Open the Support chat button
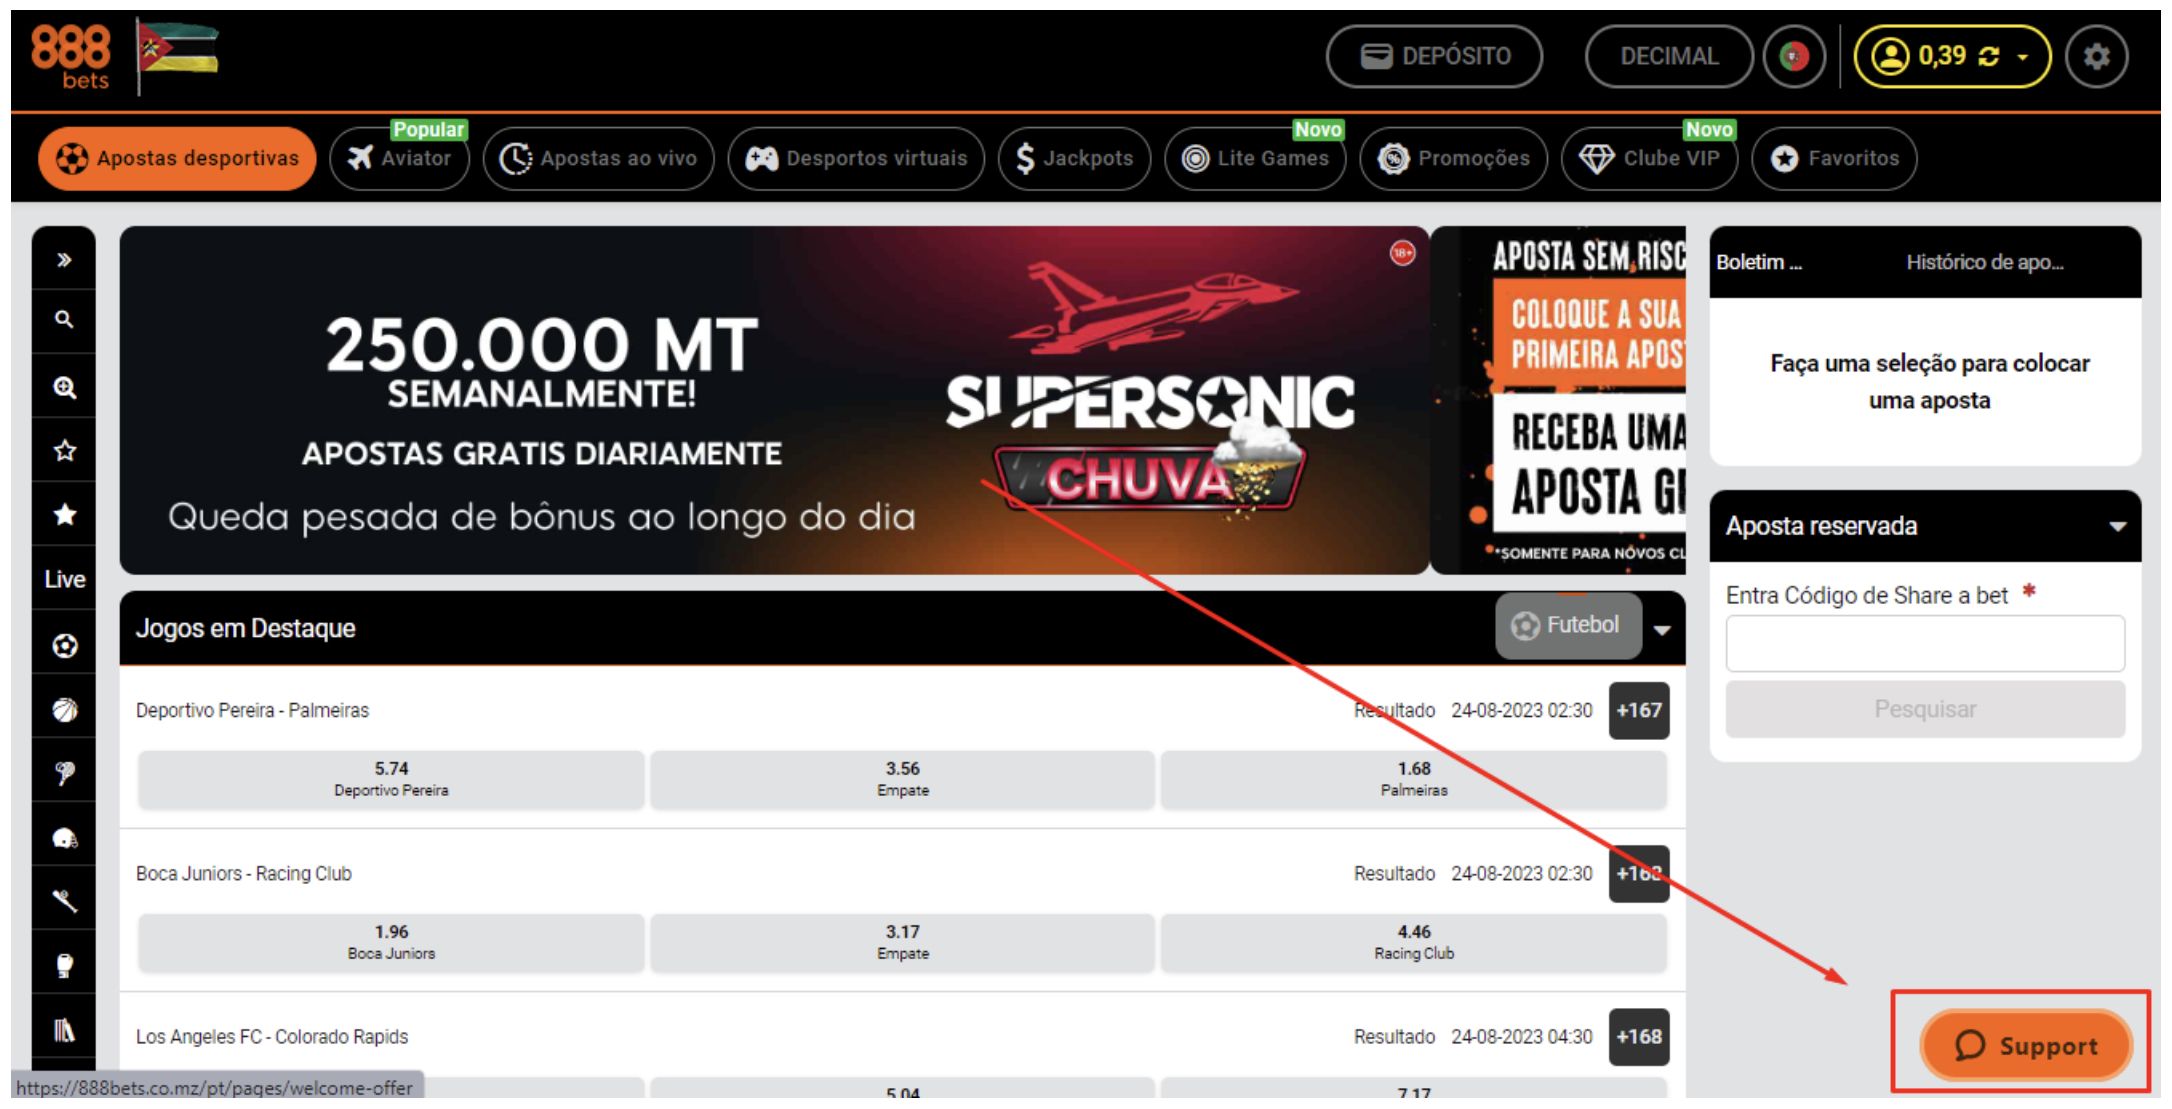 click(2025, 1045)
